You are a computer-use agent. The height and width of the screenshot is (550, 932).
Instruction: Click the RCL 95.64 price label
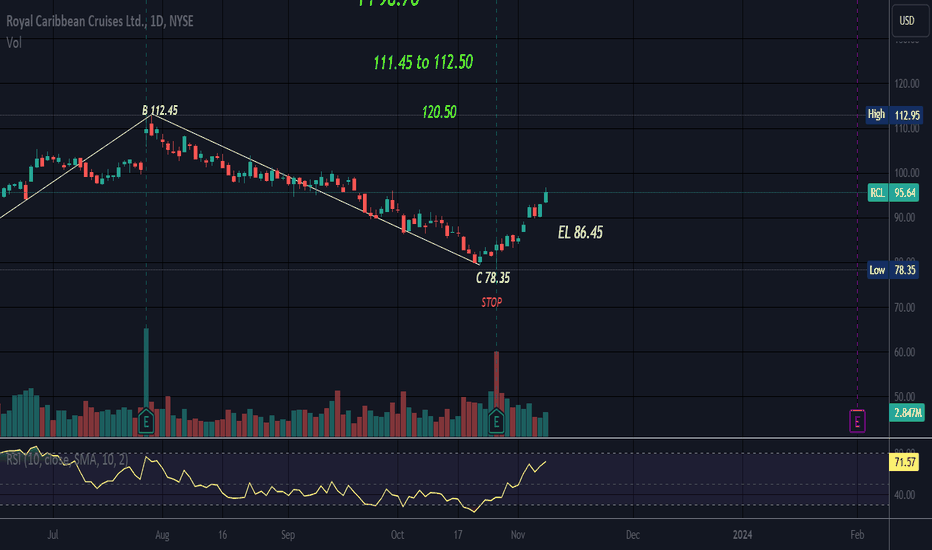[x=893, y=193]
